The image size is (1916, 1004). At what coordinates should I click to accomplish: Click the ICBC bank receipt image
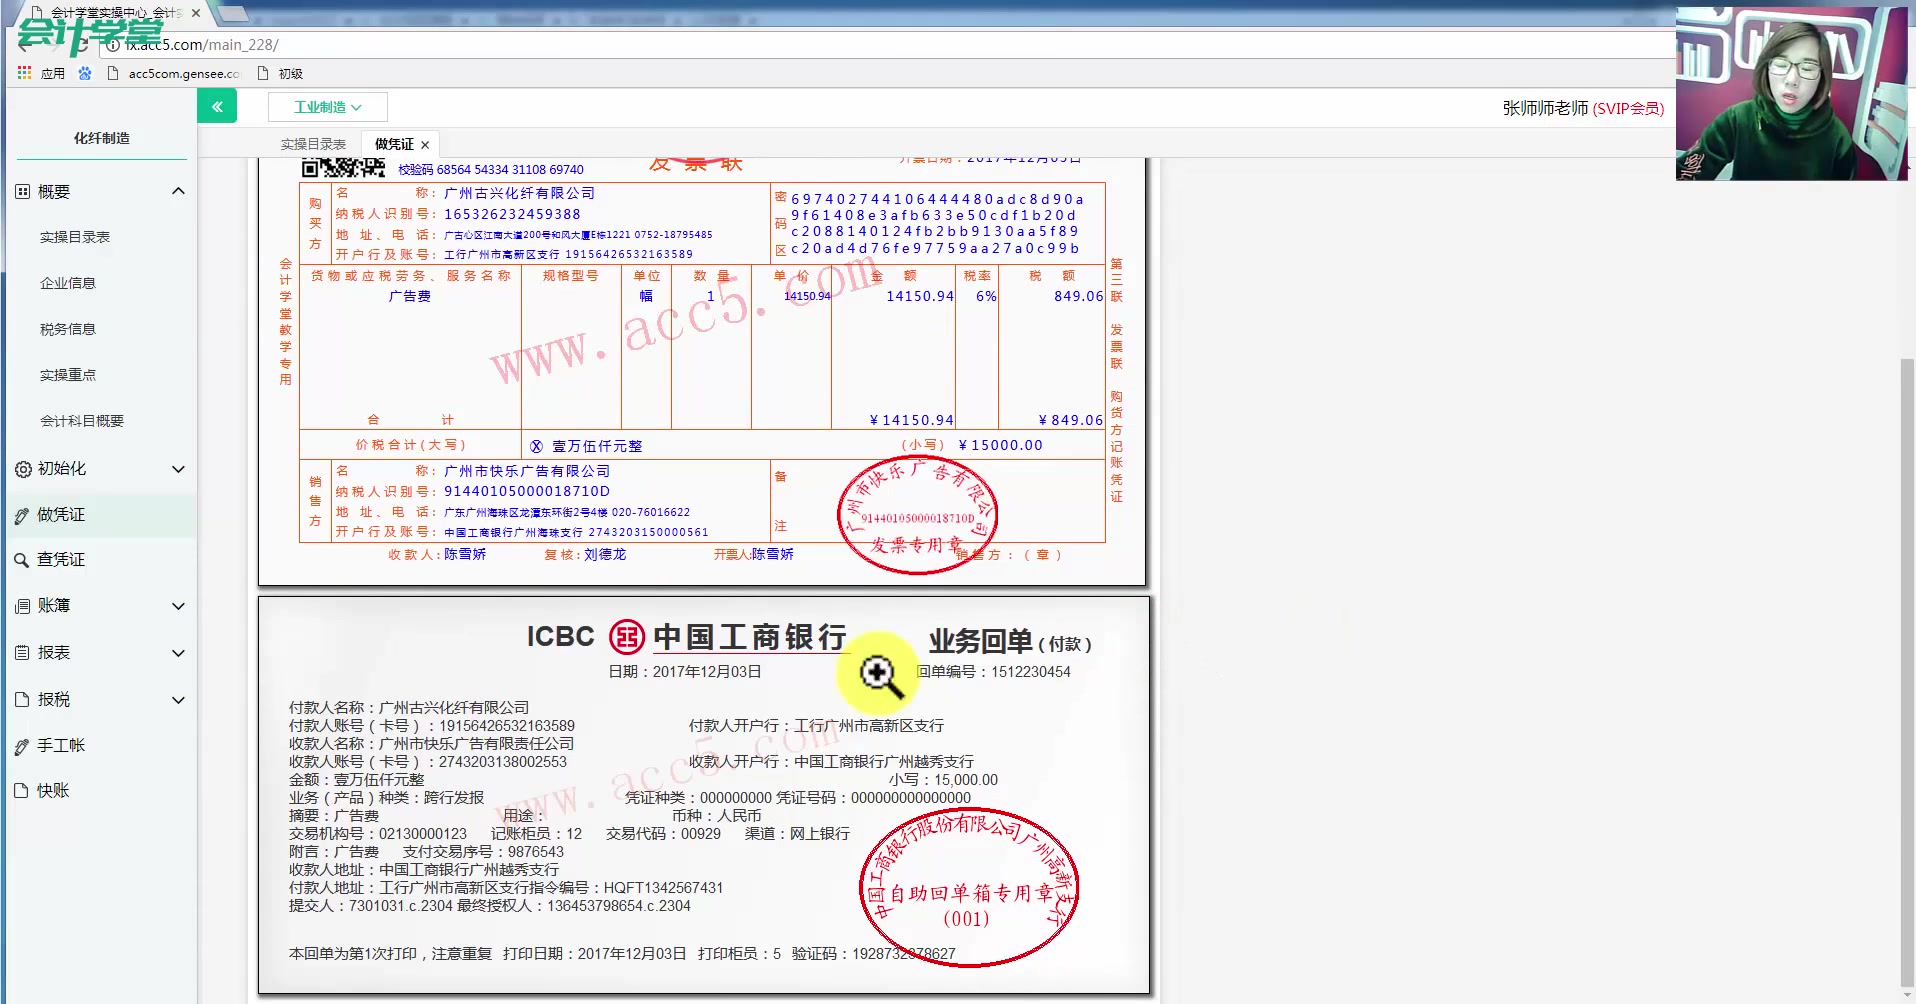pos(704,795)
